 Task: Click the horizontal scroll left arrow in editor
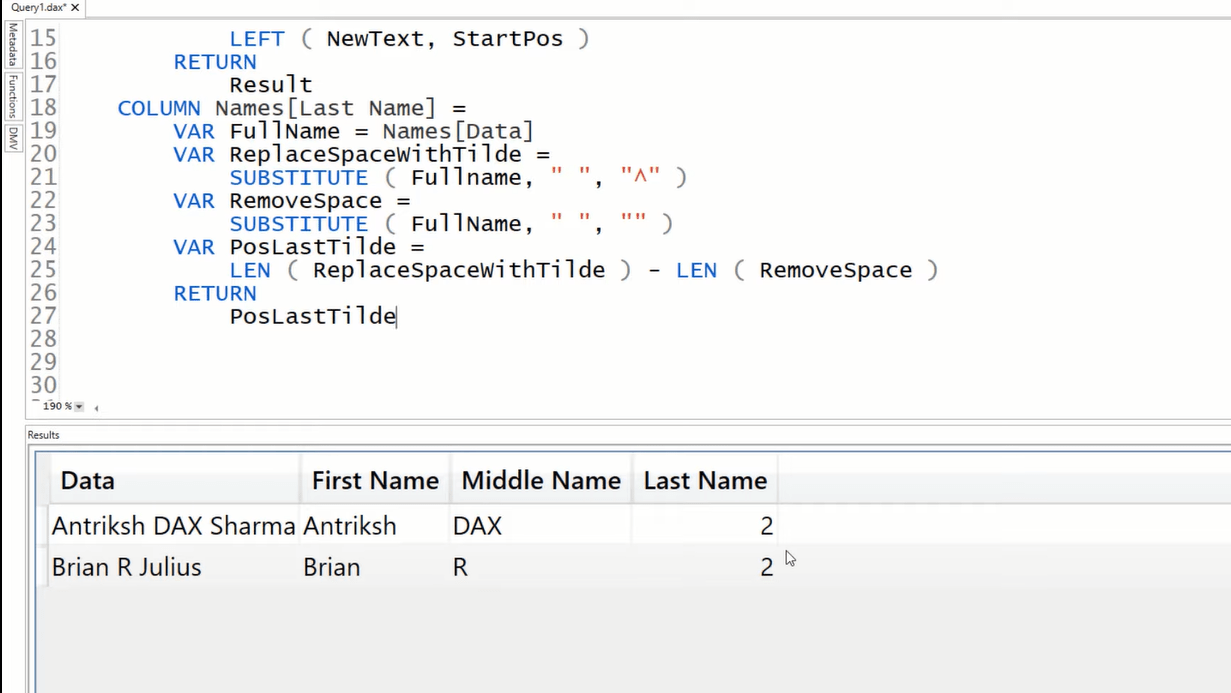tap(97, 407)
